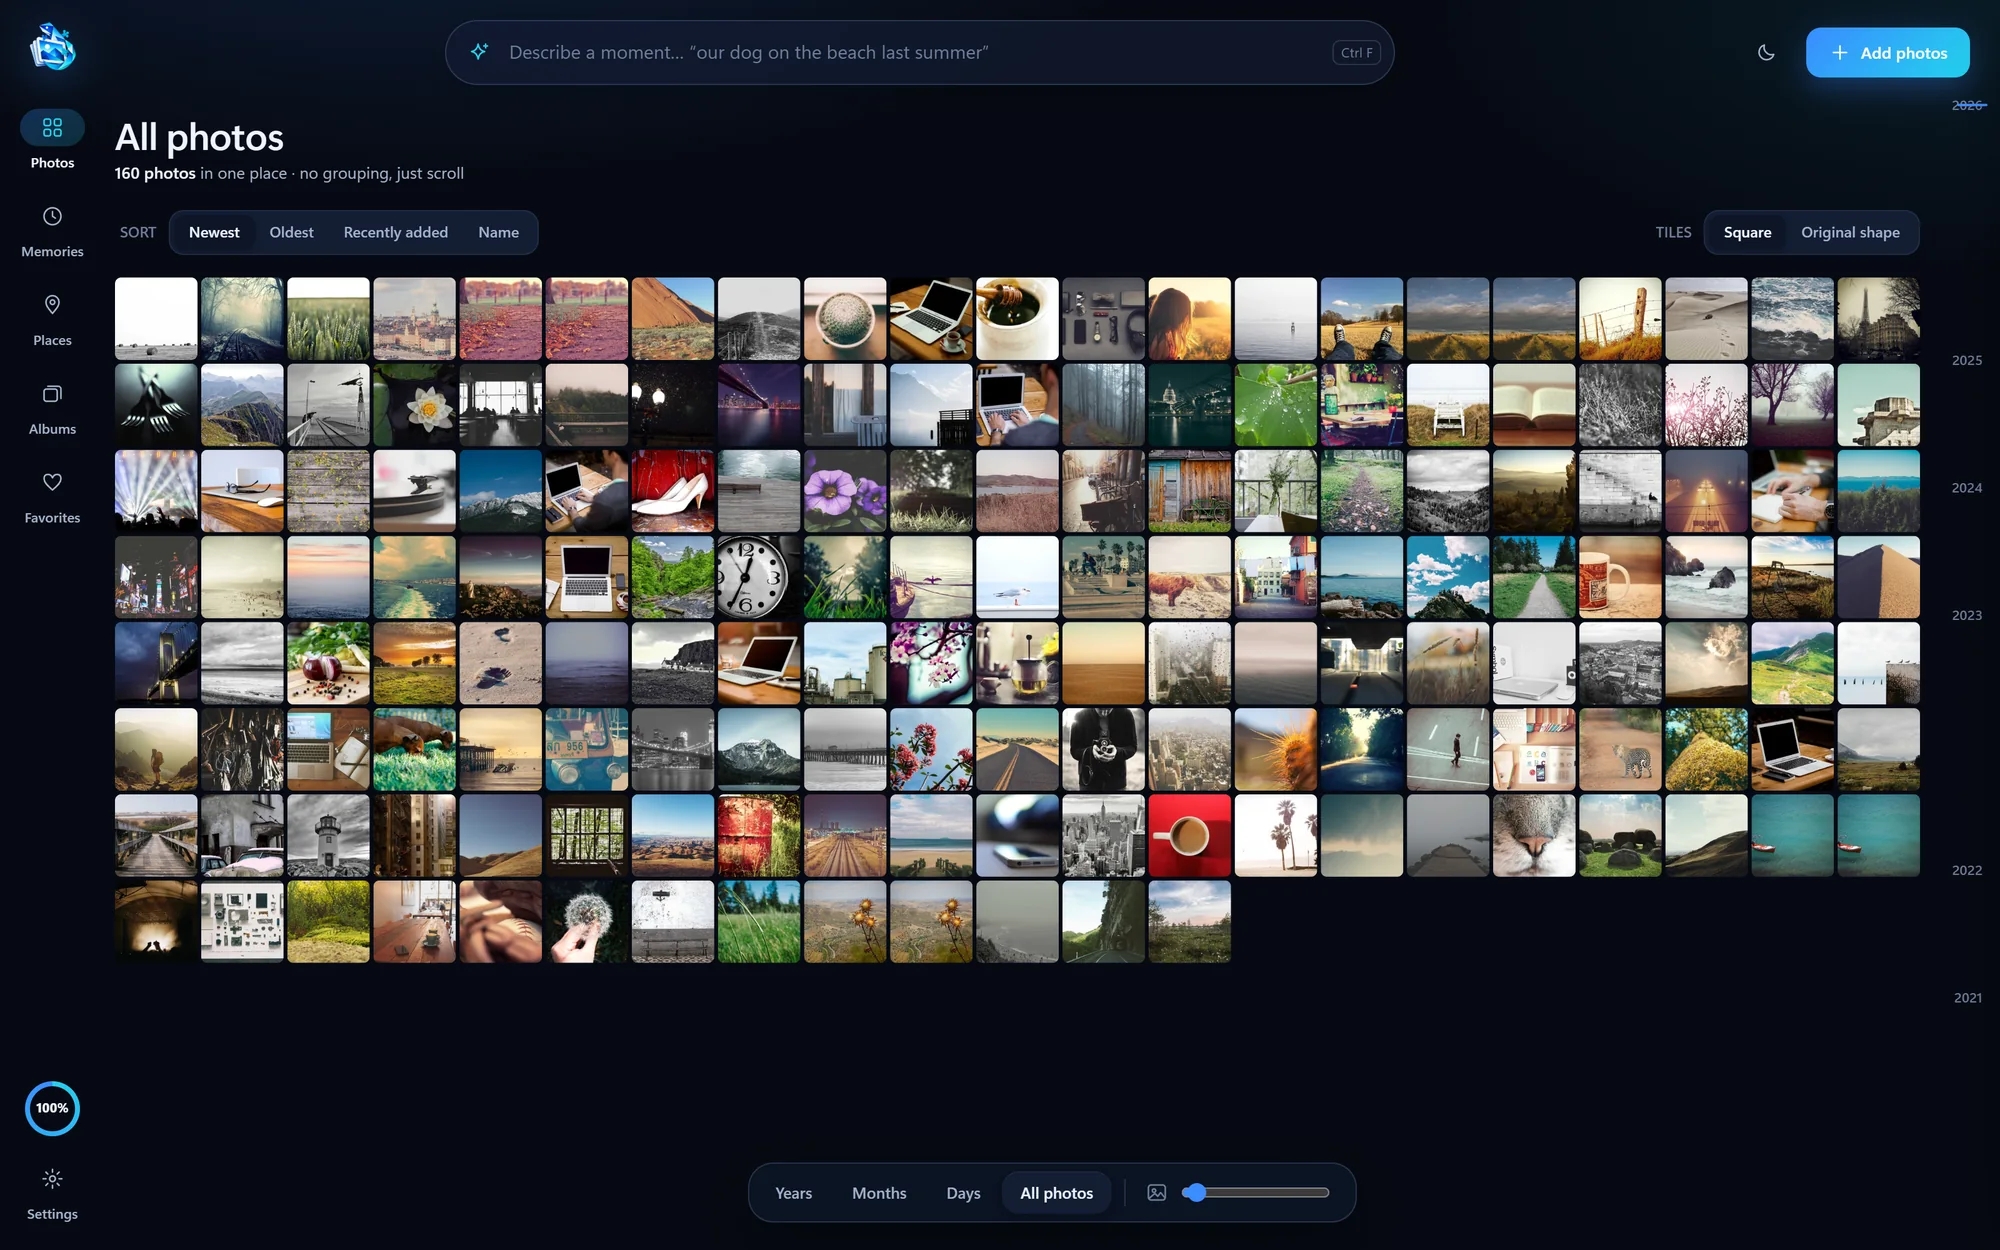Open the white water lily photo
Screen dimensions: 2000x1250
414,405
